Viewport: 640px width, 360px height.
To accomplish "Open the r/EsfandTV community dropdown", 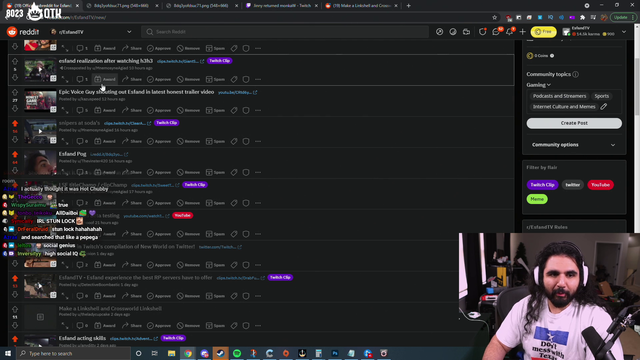I will point(91,32).
